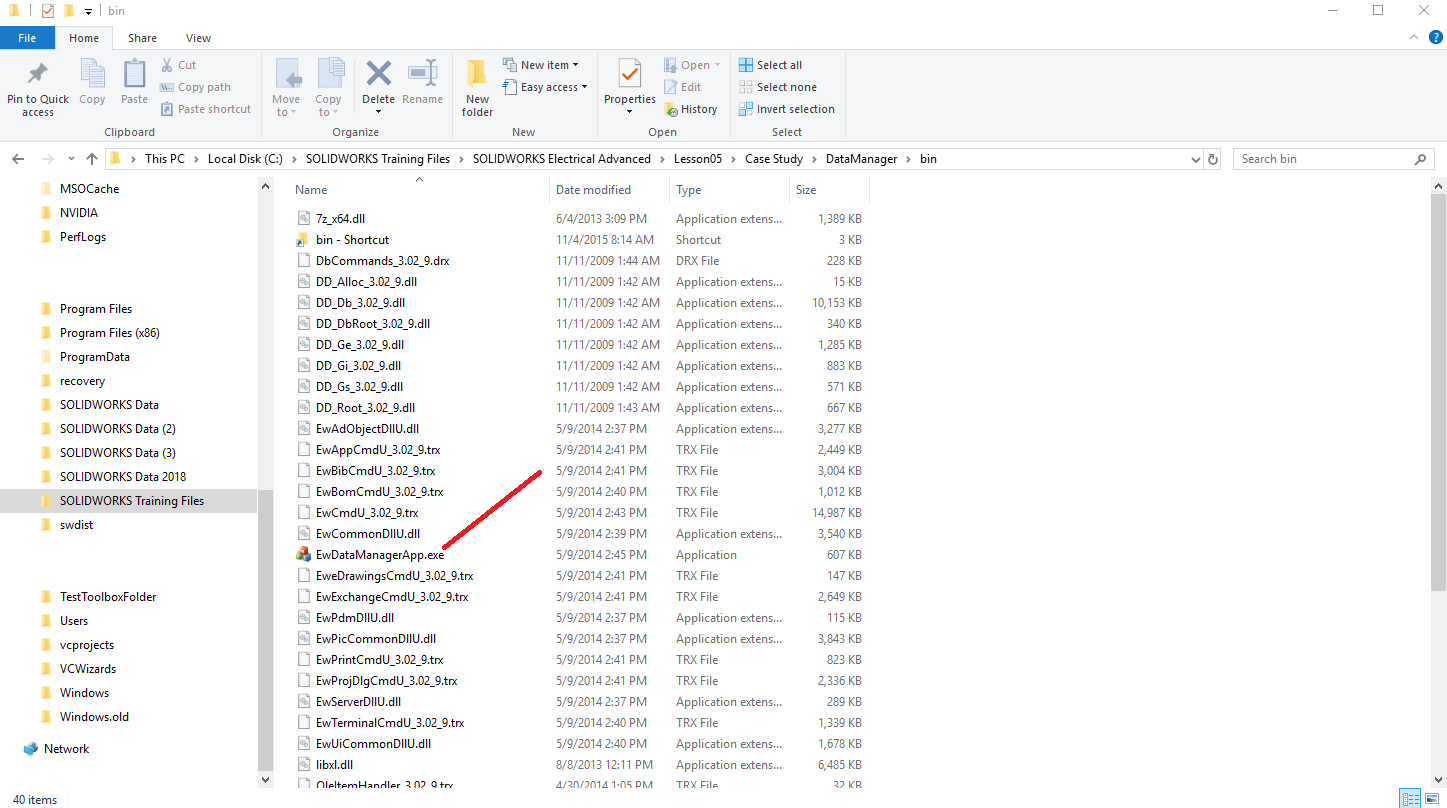The image size is (1447, 808).
Task: Open recent locations dropdown arrow
Action: pyautogui.click(x=70, y=159)
